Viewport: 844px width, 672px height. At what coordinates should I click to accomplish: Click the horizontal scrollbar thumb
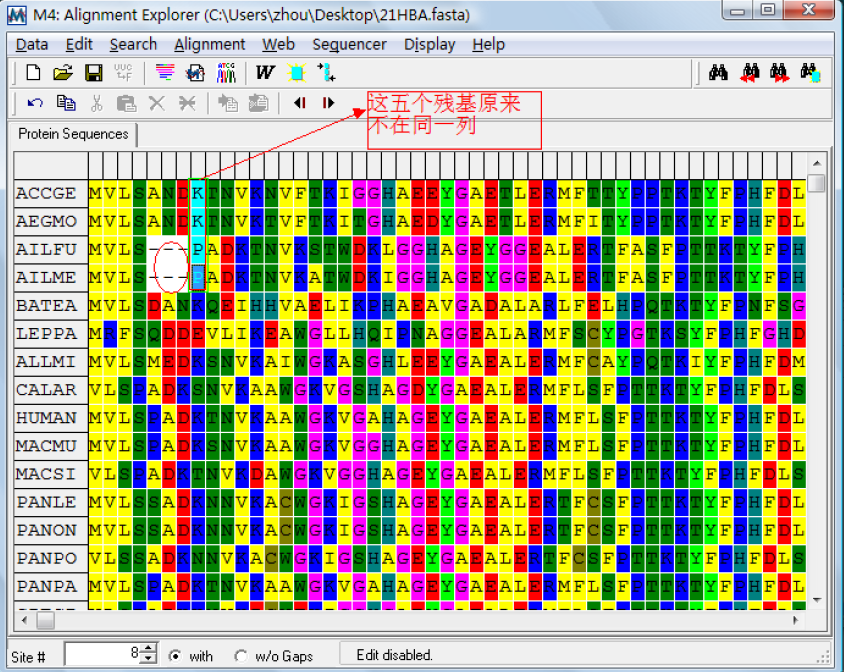(45, 620)
